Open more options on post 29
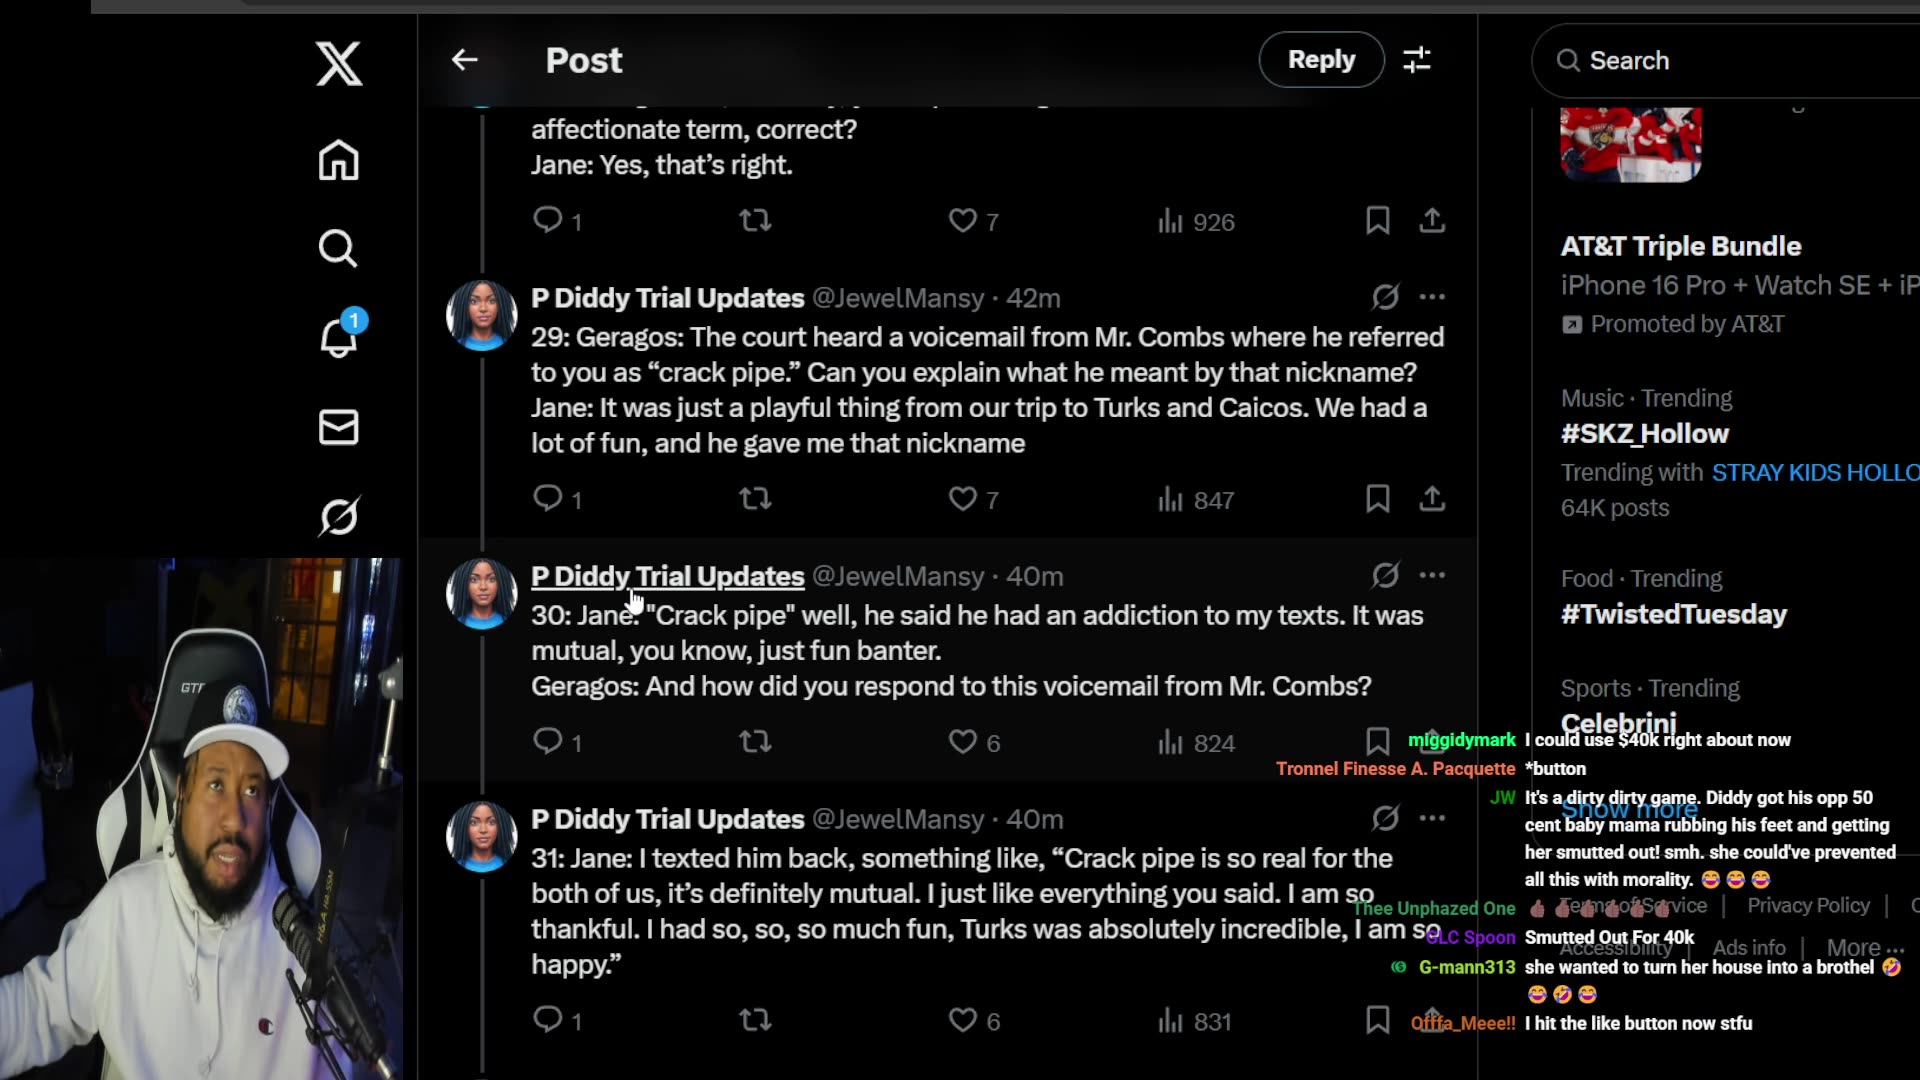The height and width of the screenshot is (1080, 1920). pyautogui.click(x=1432, y=297)
